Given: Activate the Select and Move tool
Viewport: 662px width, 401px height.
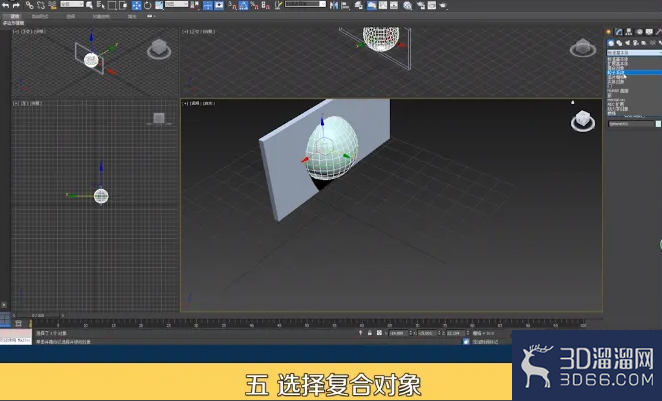Looking at the screenshot, I should (x=137, y=5).
